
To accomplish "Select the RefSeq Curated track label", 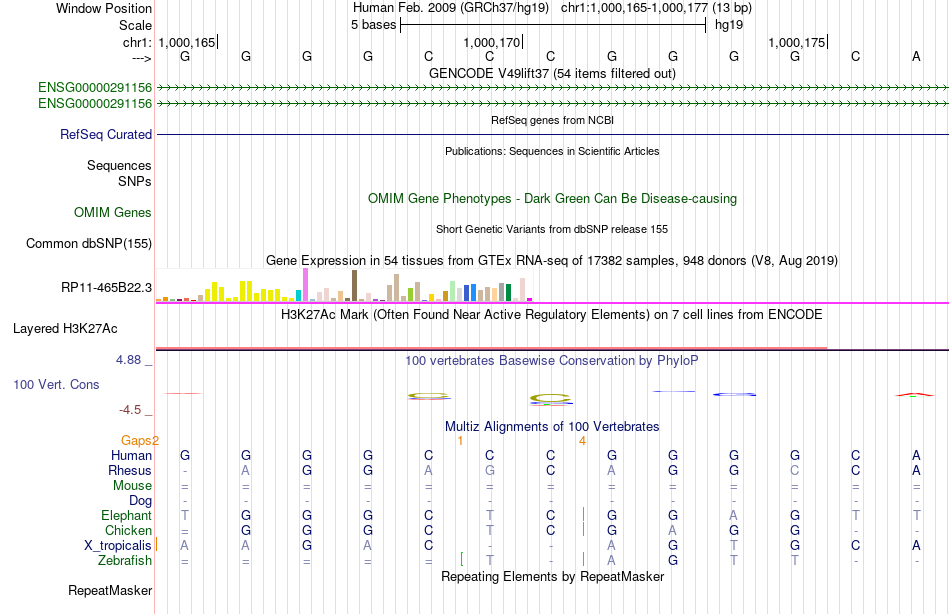I will pos(106,135).
